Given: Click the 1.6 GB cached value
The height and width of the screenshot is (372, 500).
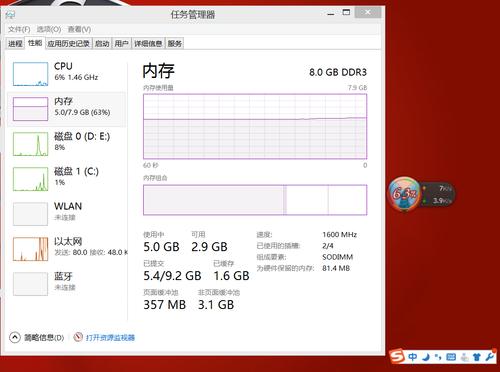Looking at the screenshot, I should pos(232,276).
